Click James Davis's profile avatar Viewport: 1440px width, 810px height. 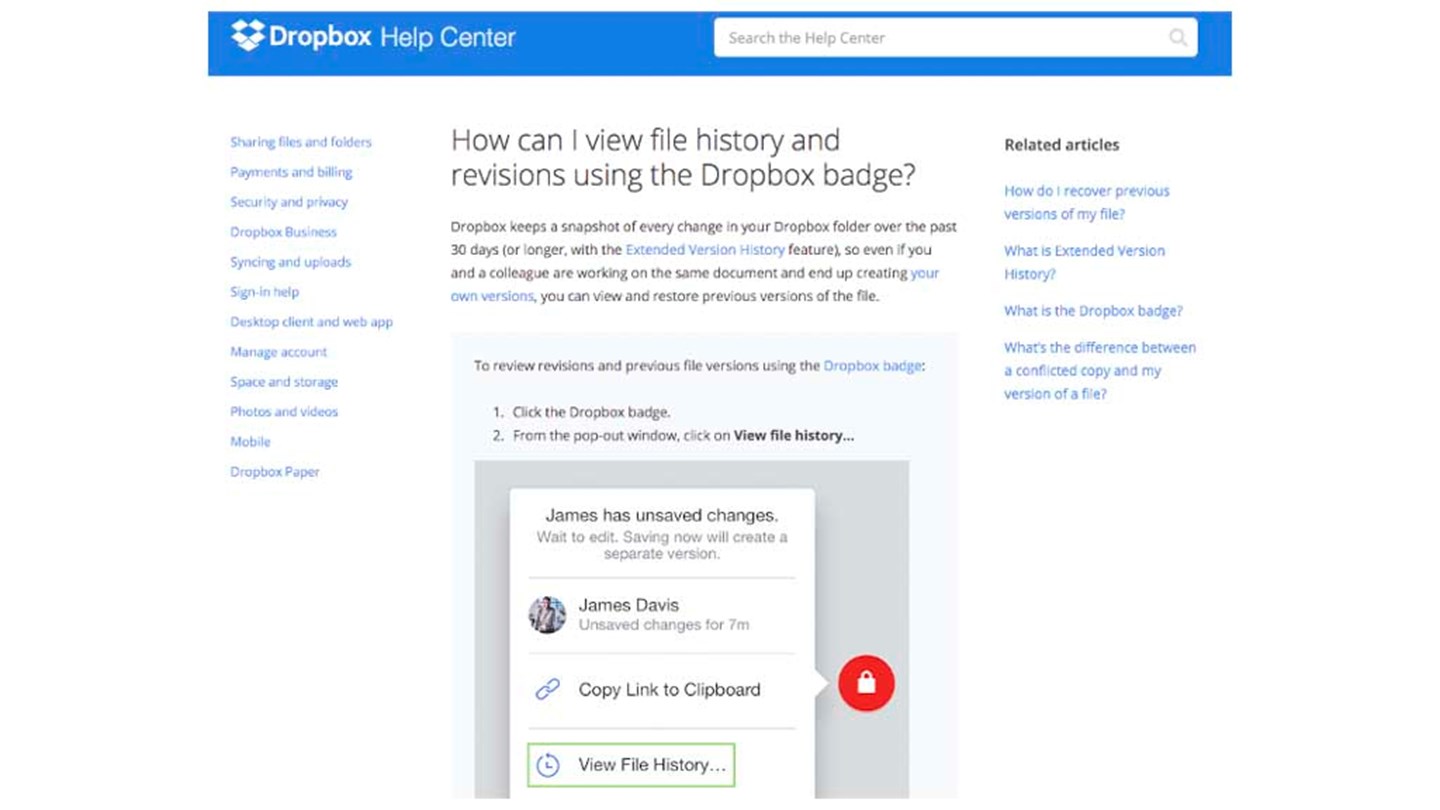pos(546,614)
